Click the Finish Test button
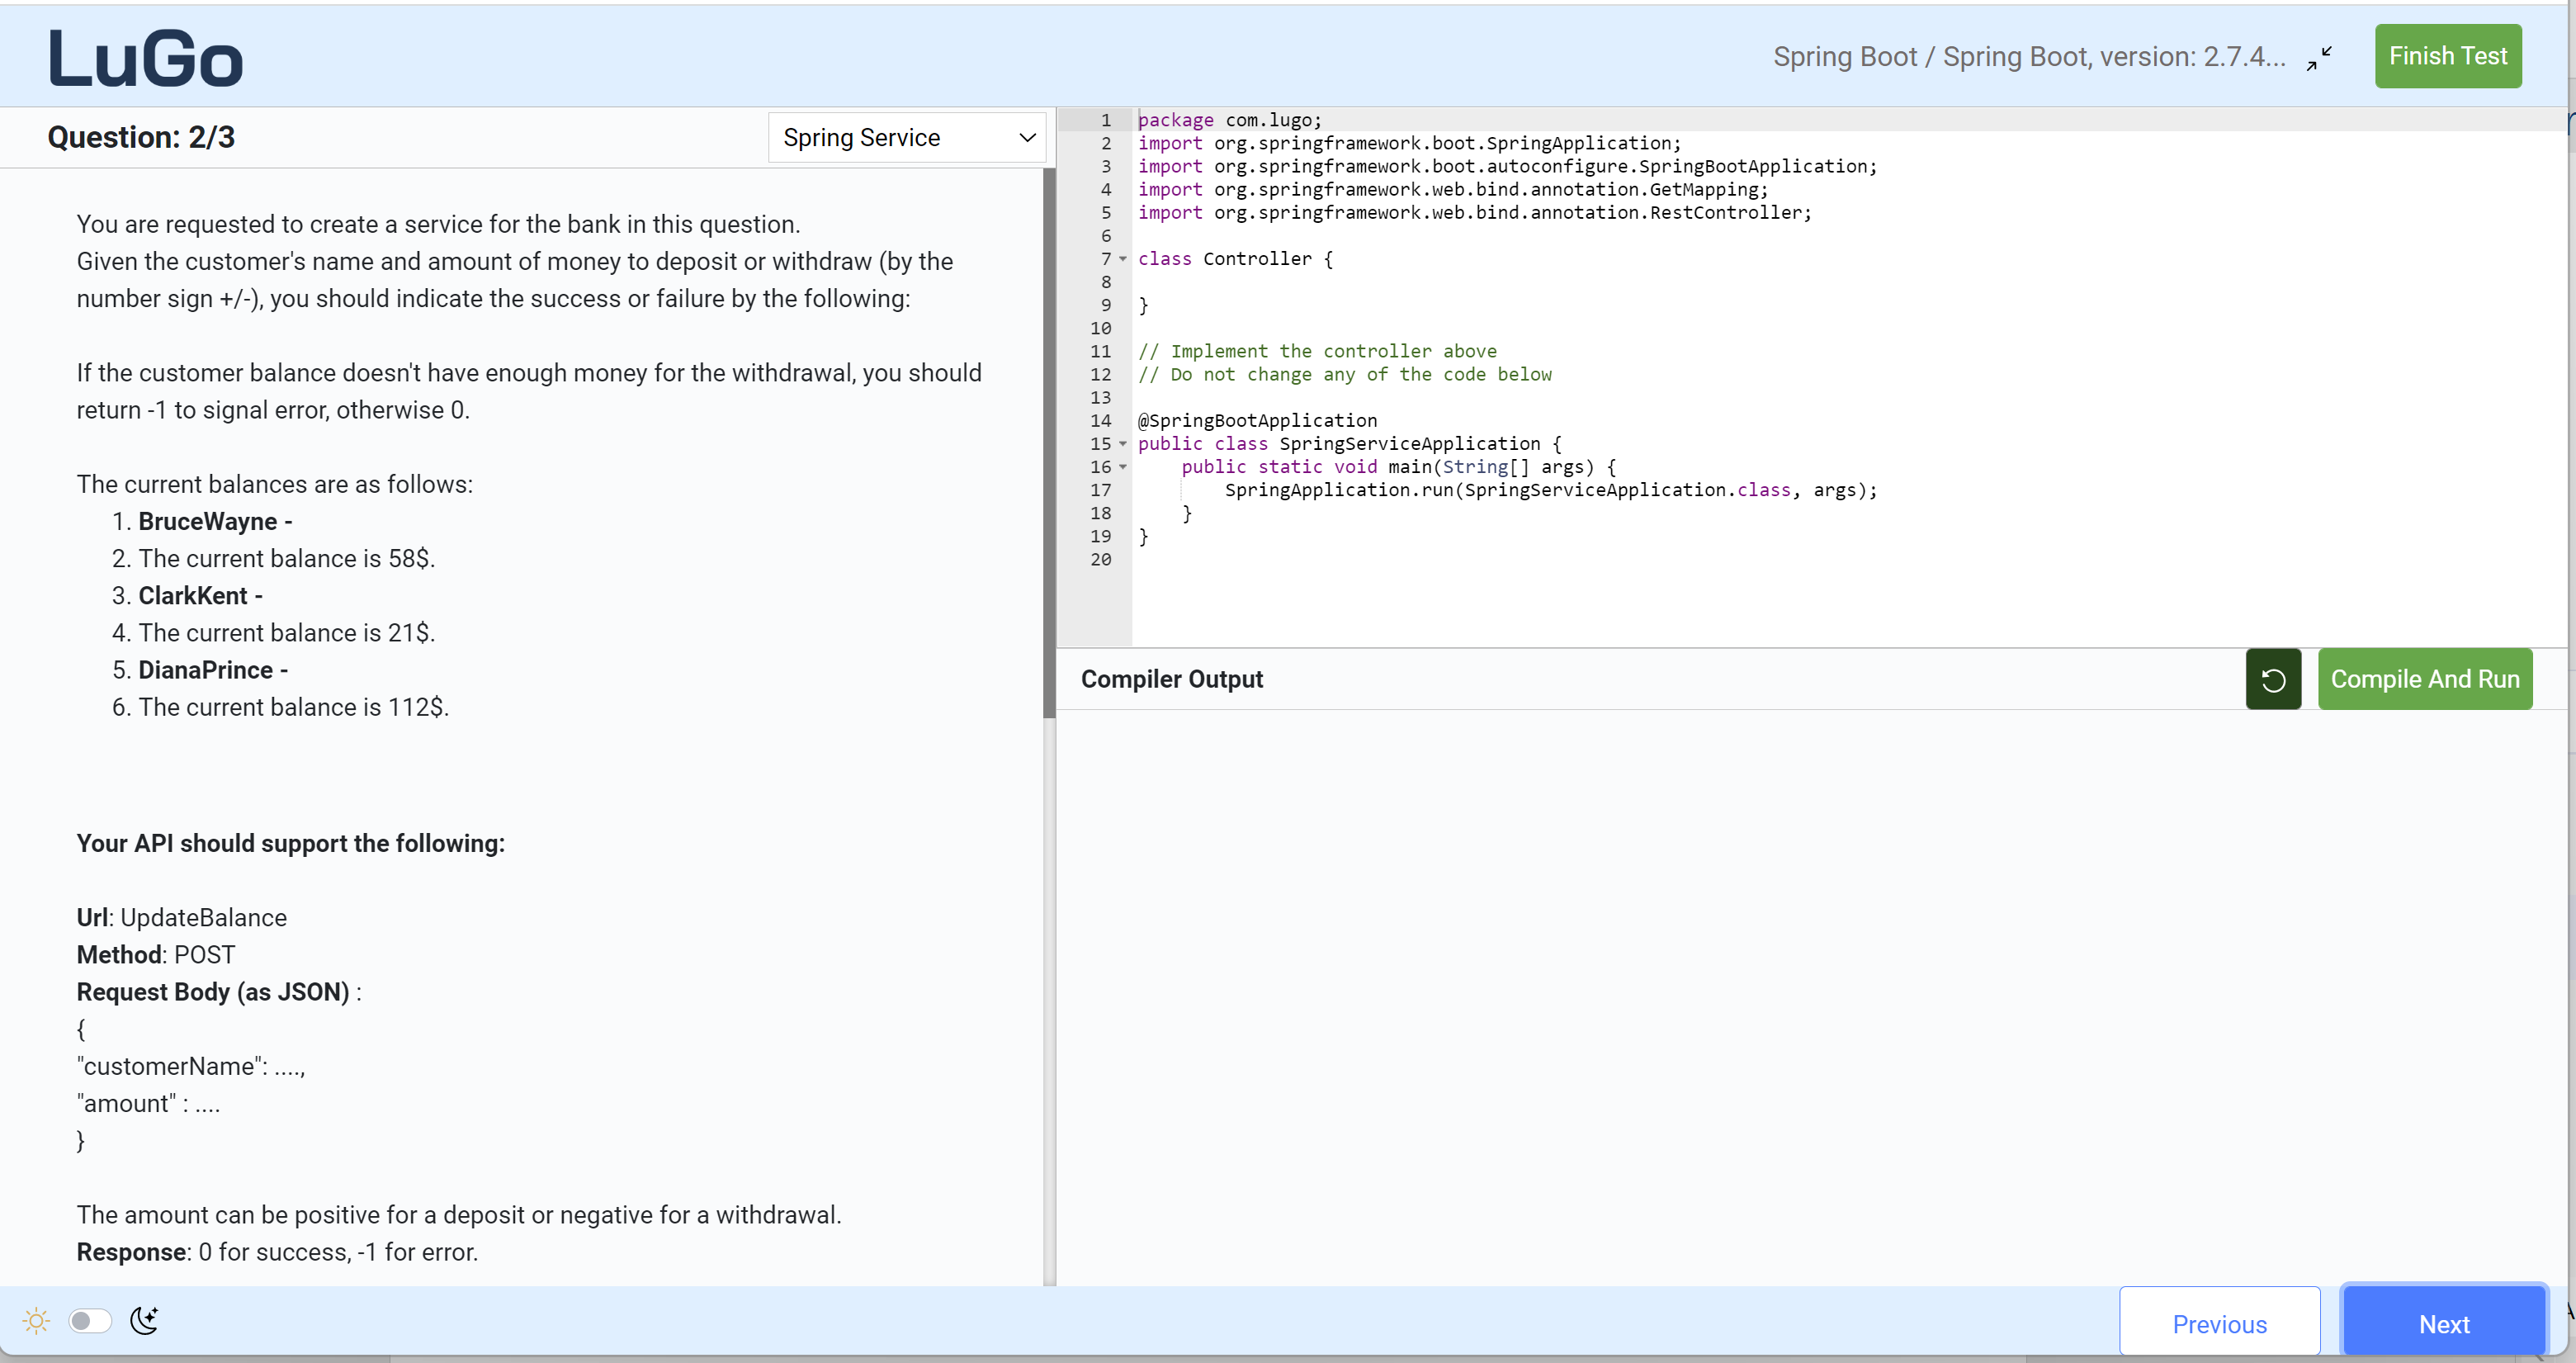The width and height of the screenshot is (2576, 1363). click(2448, 56)
